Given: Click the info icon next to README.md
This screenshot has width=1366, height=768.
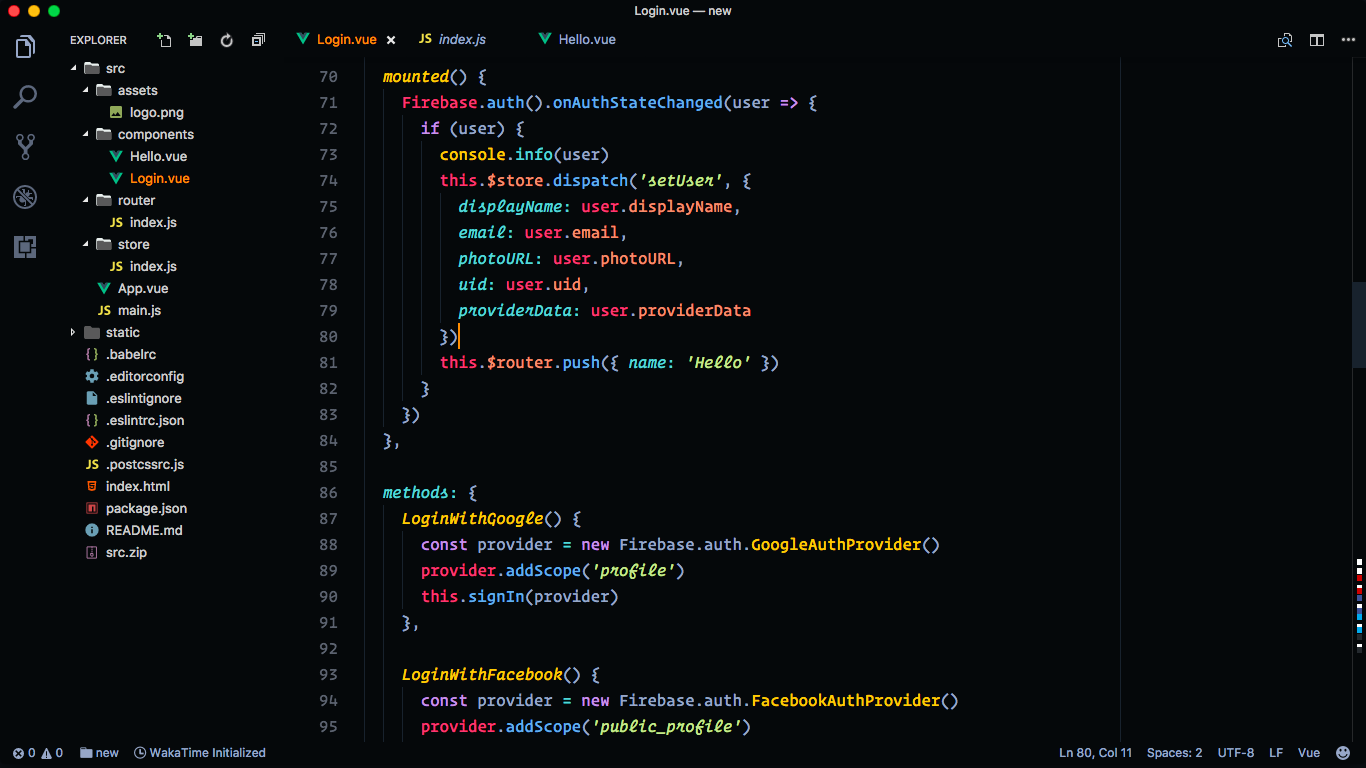Looking at the screenshot, I should pos(92,530).
